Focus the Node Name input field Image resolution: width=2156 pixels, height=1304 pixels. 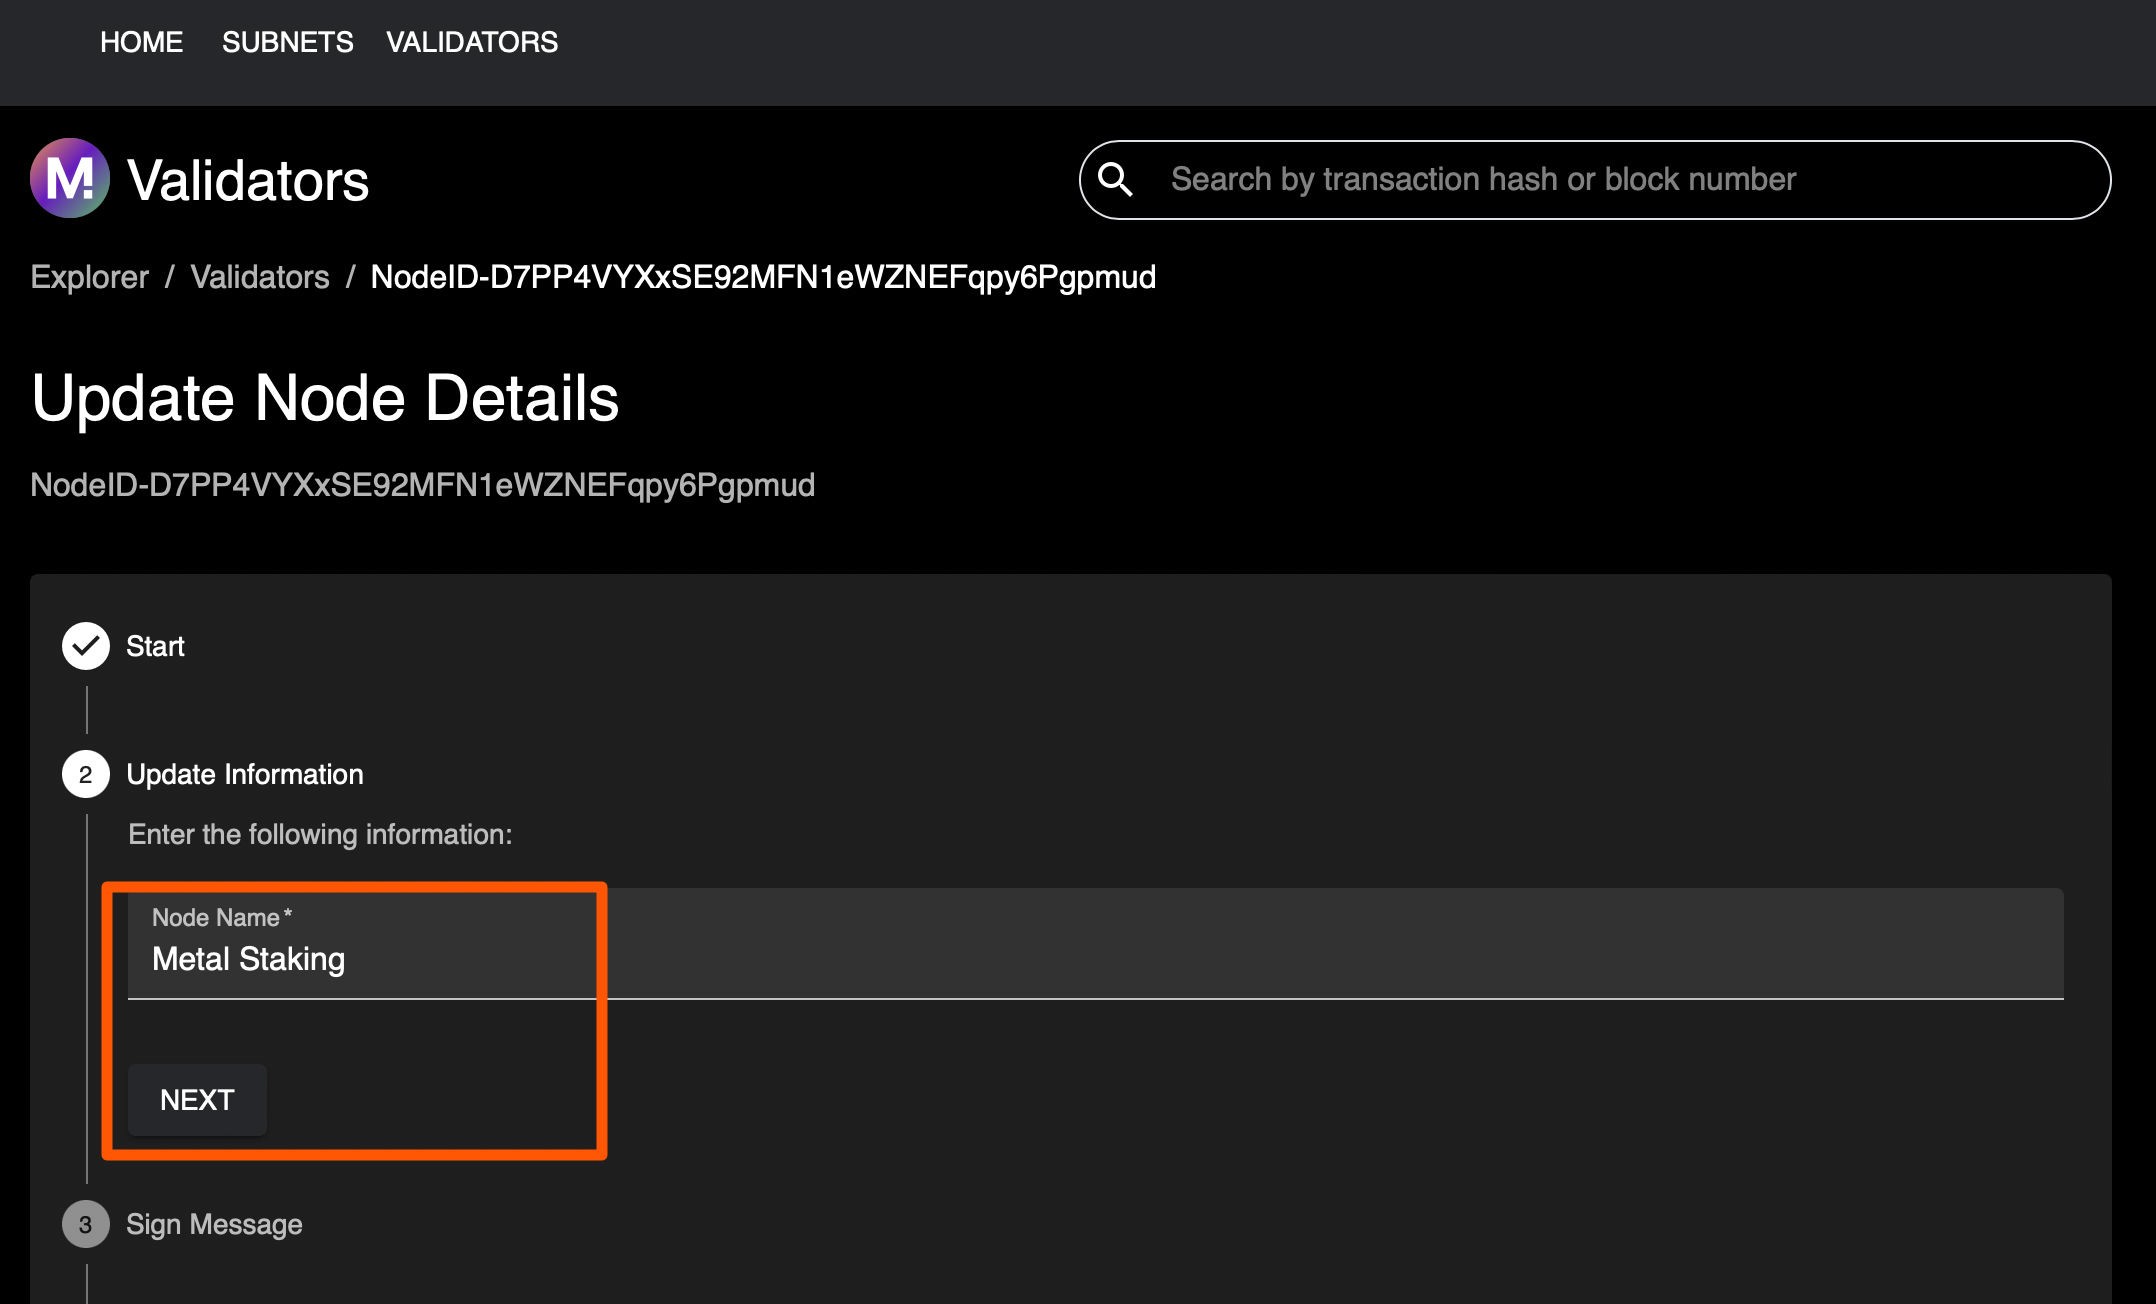tap(1095, 959)
